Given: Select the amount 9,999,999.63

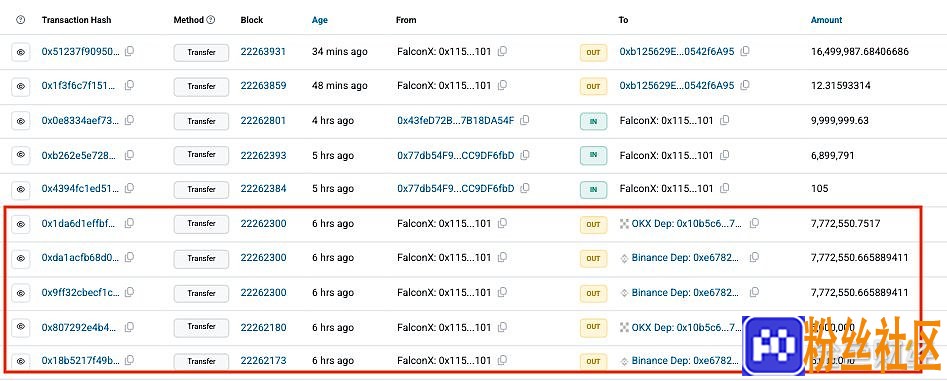Looking at the screenshot, I should 839,120.
